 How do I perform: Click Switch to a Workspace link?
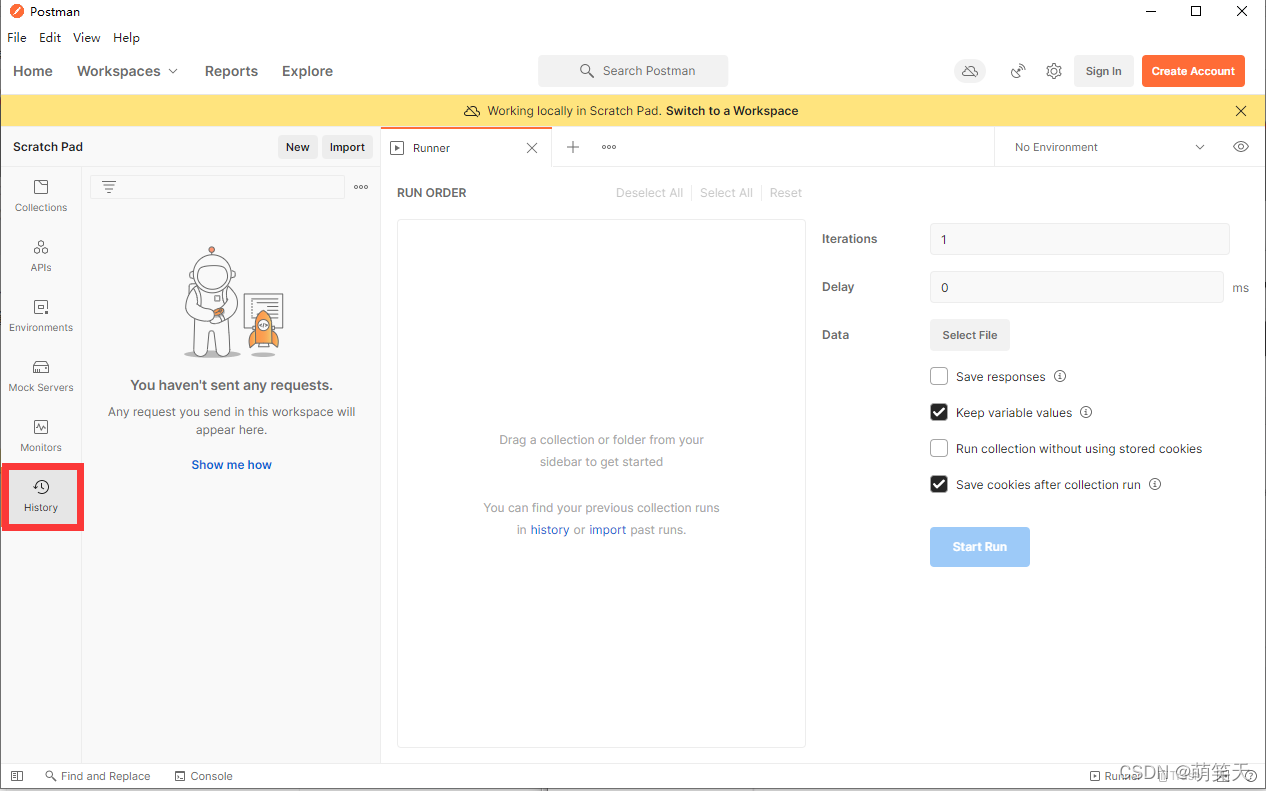click(x=732, y=111)
